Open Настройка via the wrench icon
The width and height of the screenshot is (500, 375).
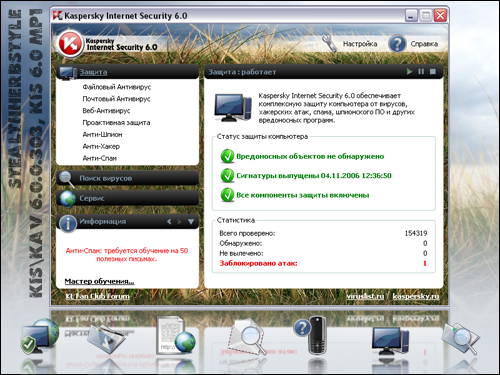coord(330,43)
